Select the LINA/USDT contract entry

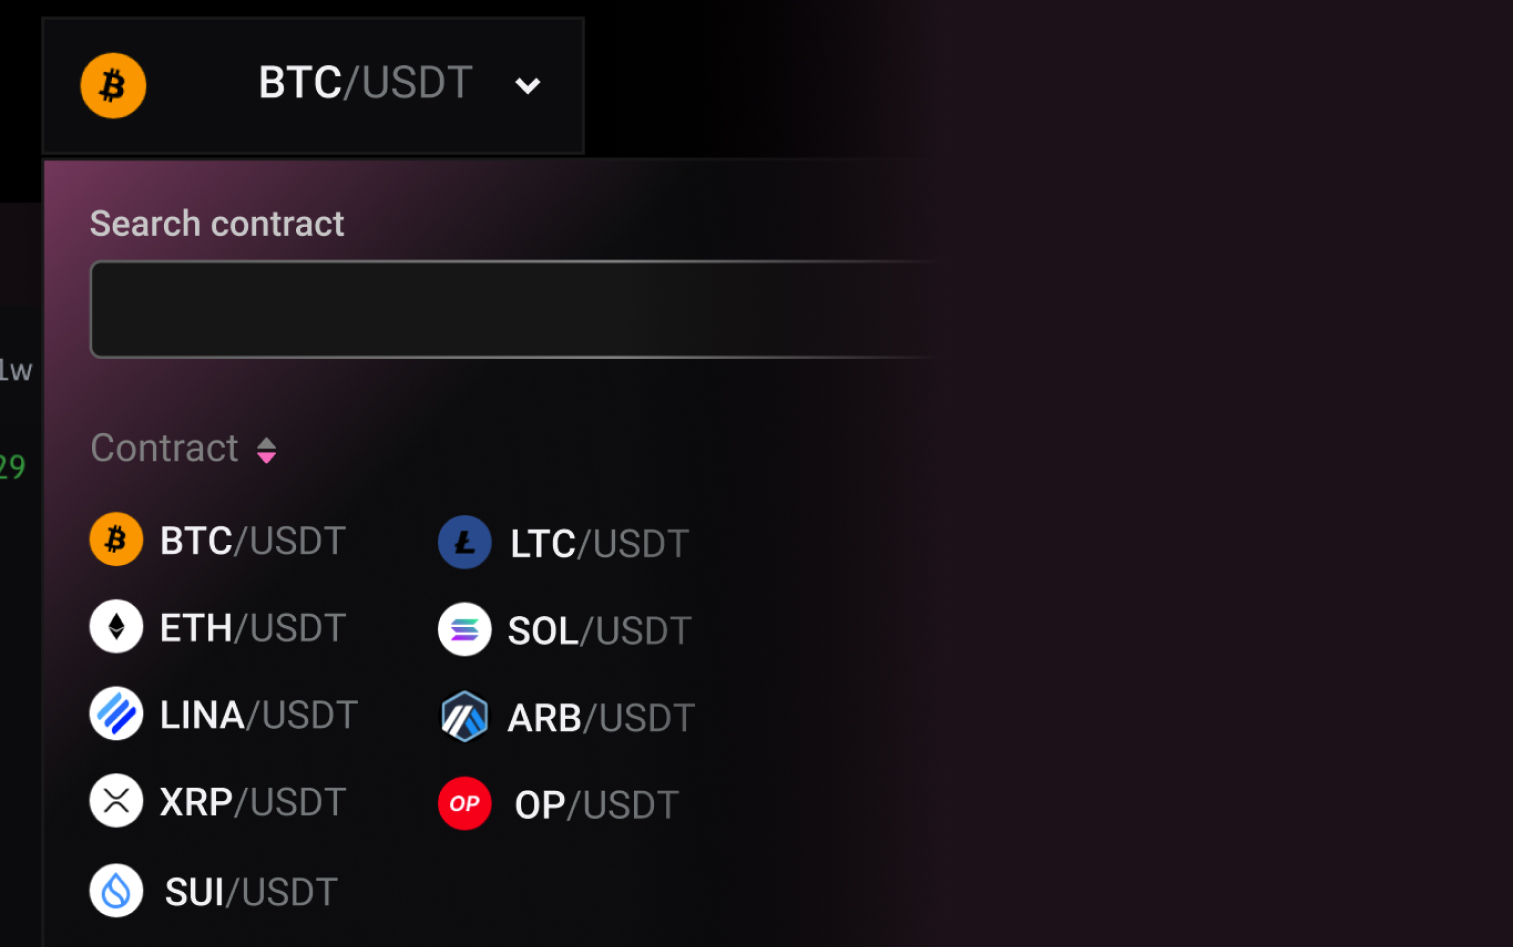pos(258,715)
